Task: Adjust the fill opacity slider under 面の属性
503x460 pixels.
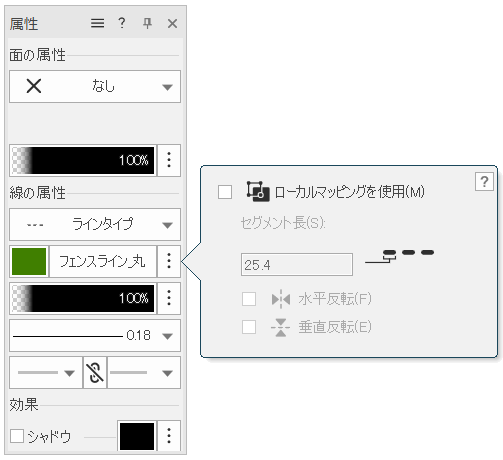Action: tap(83, 160)
